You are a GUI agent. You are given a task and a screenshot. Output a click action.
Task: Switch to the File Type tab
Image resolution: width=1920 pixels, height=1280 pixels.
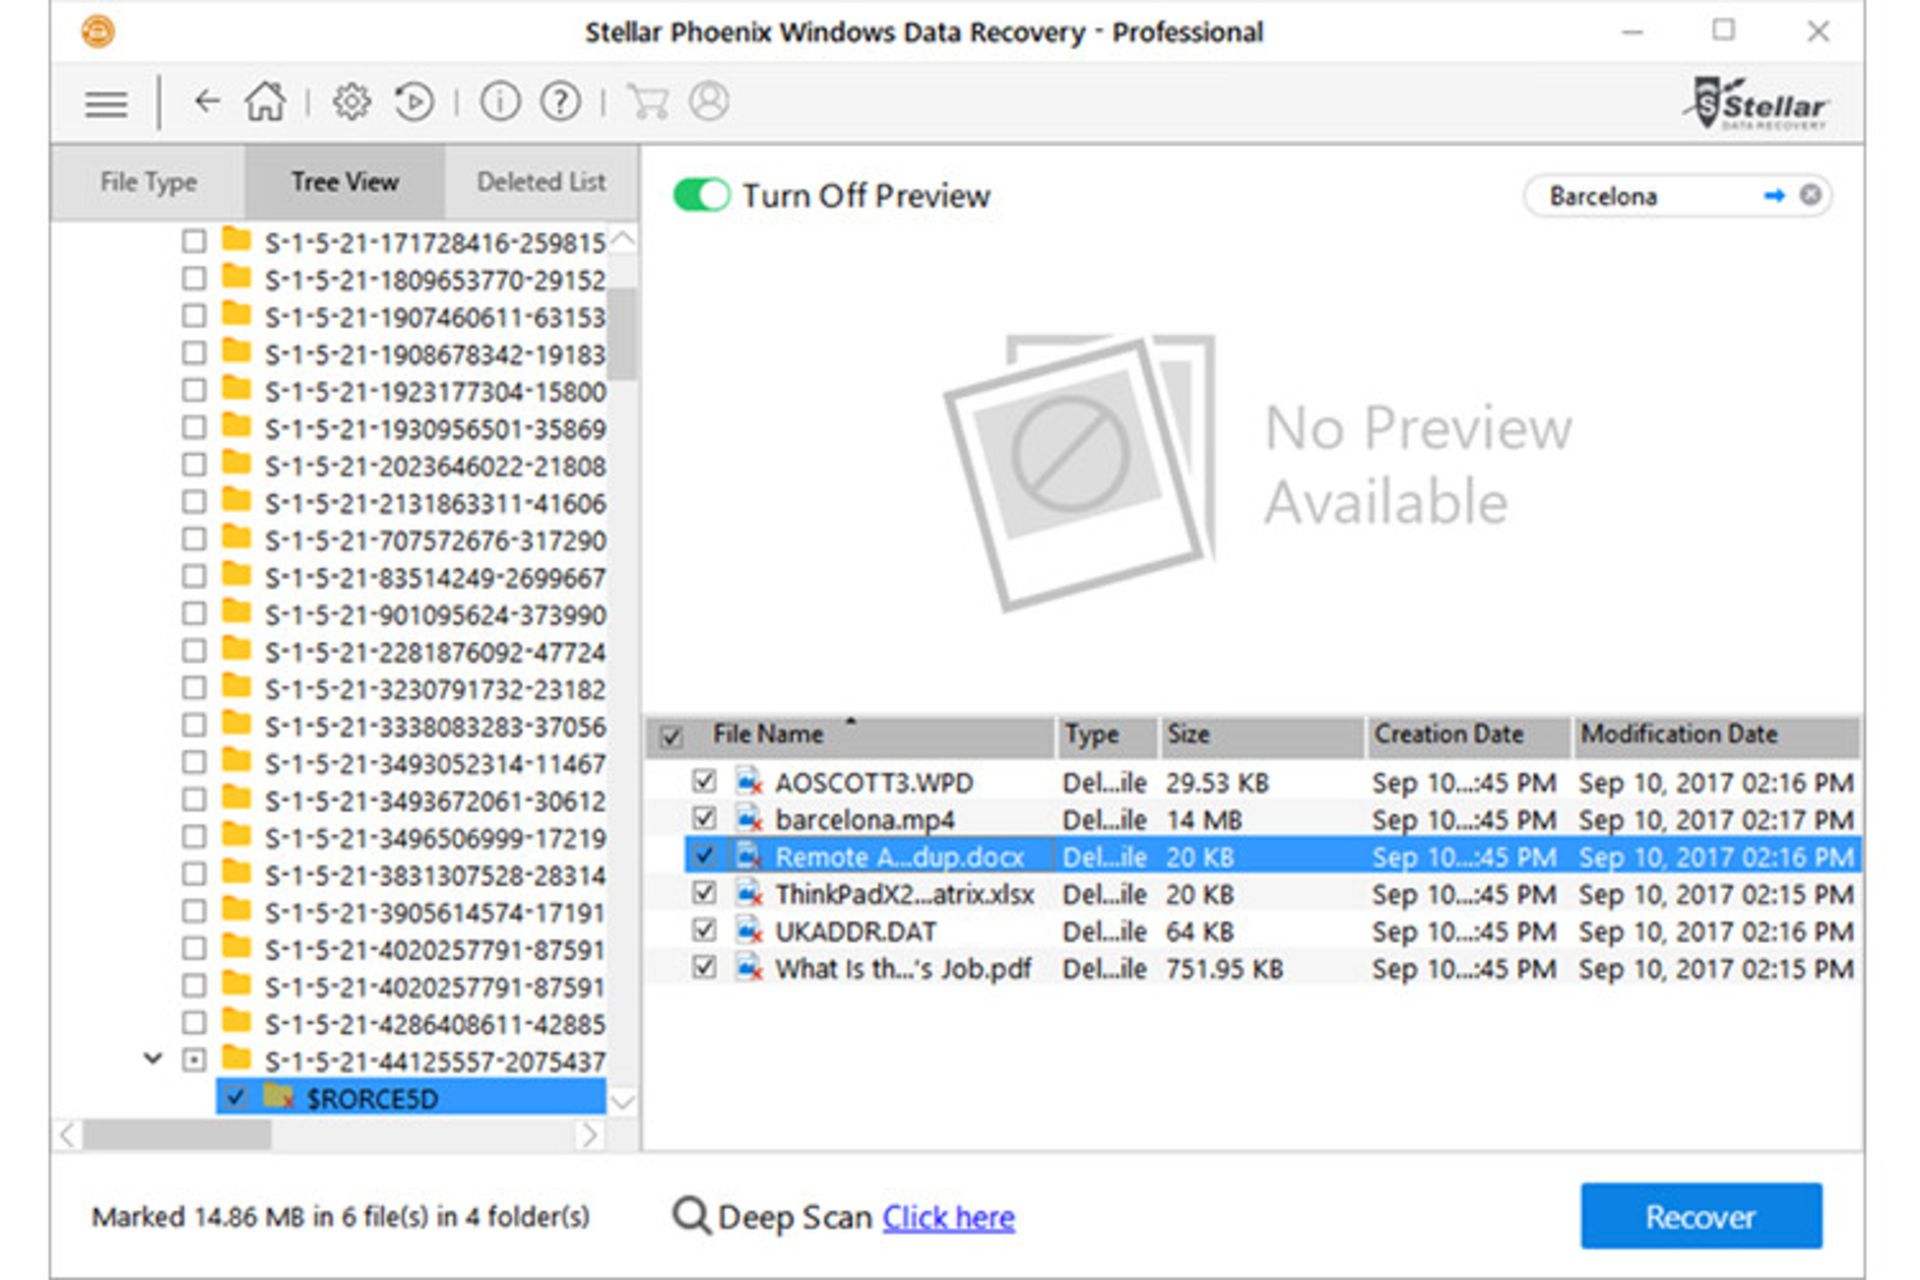pos(148,182)
